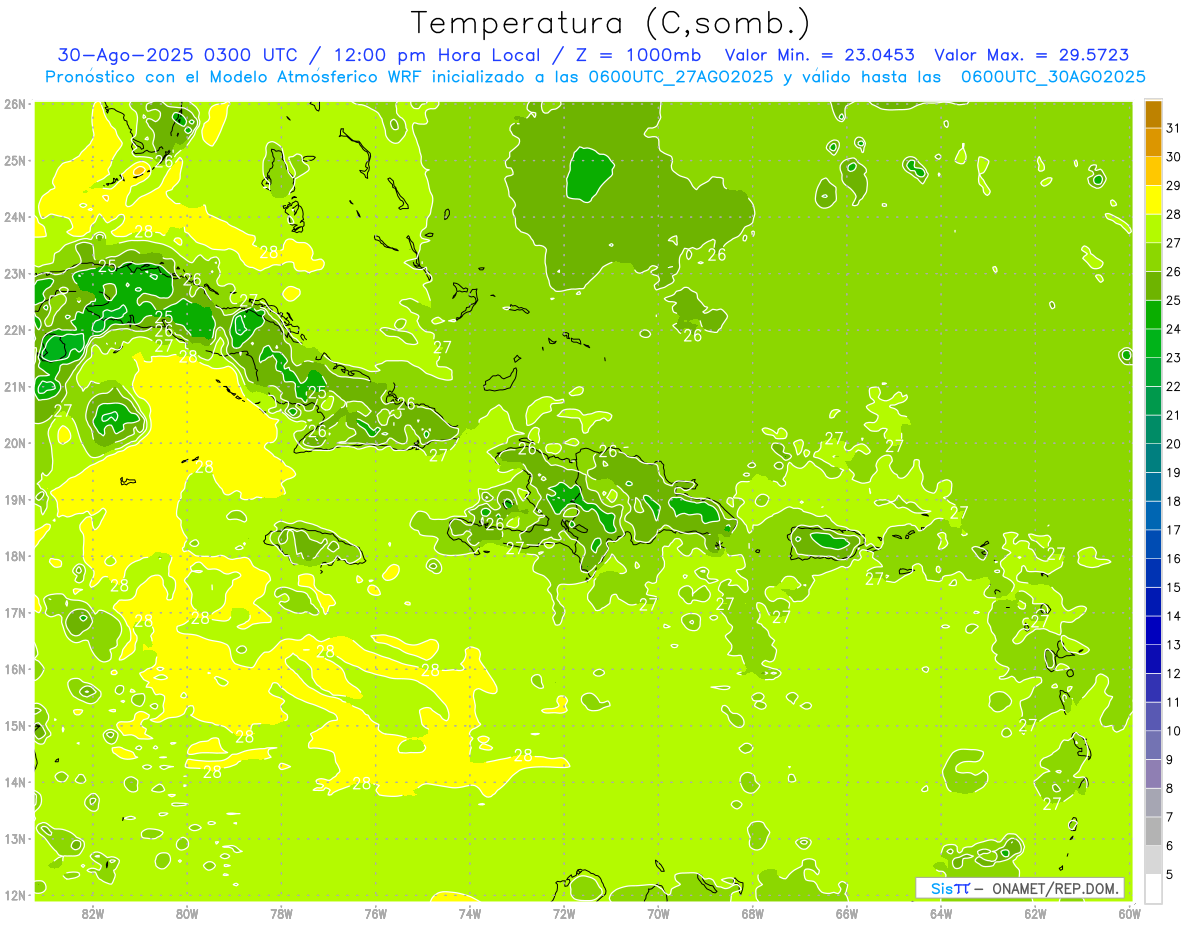Image resolution: width=1200 pixels, height=927 pixels.
Task: Pick the orange legend band between 29 and 30
Action: click(1153, 172)
